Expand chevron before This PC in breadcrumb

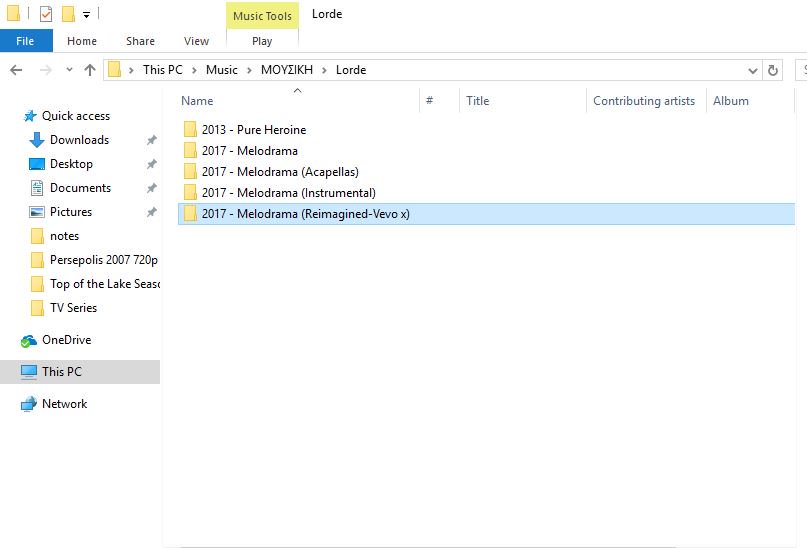point(131,70)
